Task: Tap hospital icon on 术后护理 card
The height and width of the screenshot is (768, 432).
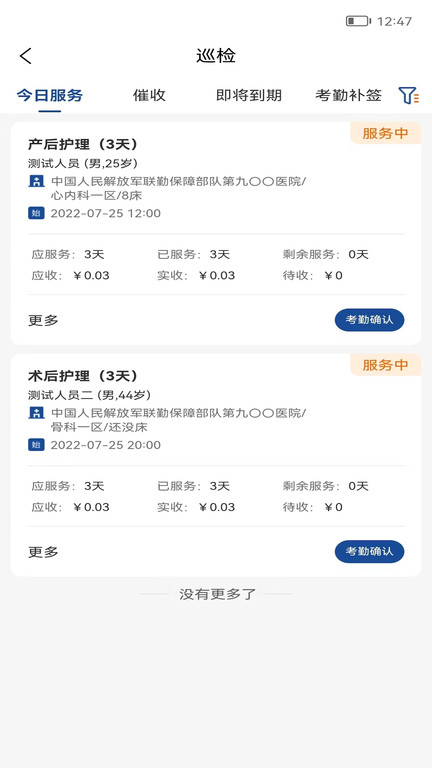Action: coord(36,413)
